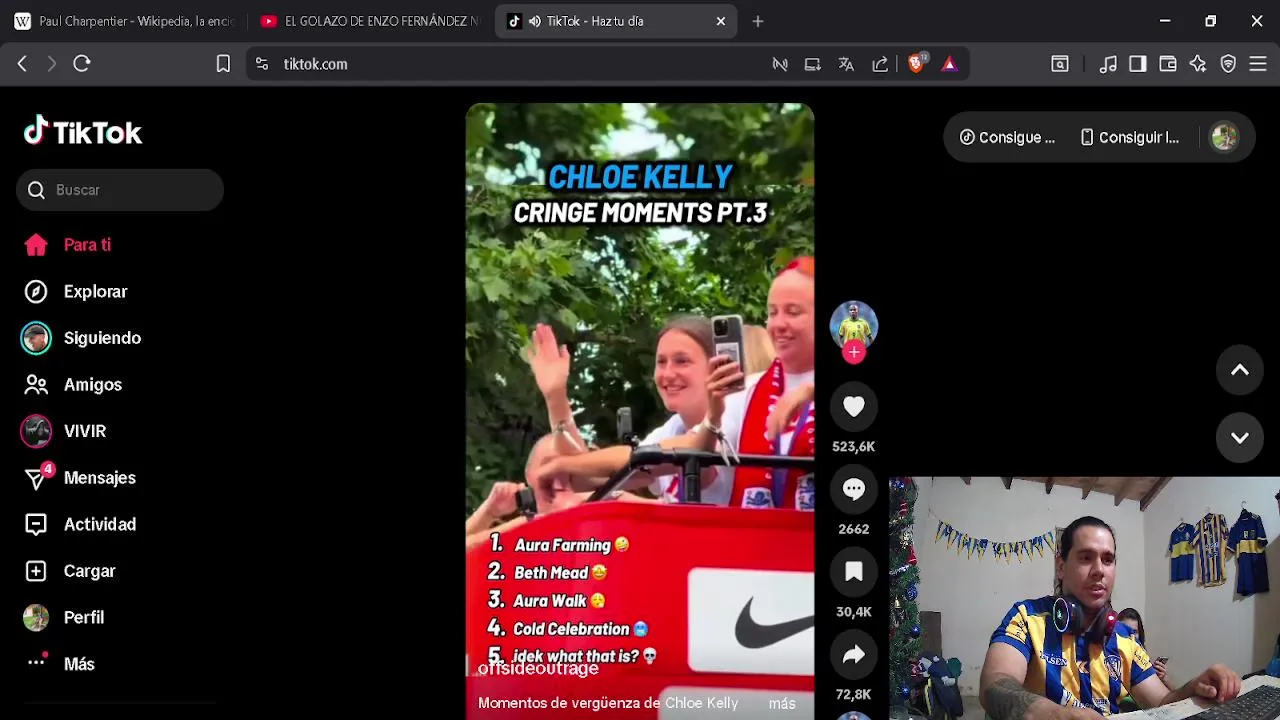The image size is (1280, 720).
Task: Open the Siguiendo feed
Action: [x=82, y=338]
